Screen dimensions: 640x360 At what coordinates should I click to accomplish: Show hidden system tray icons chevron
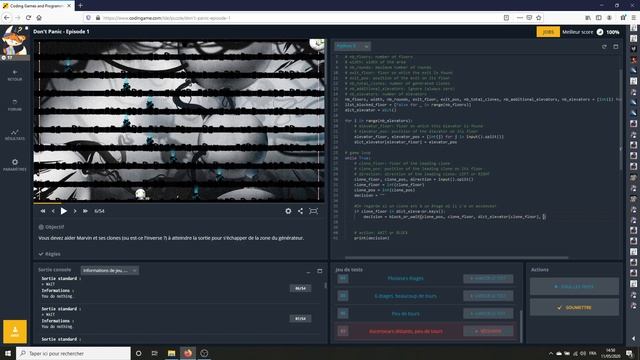[x=551, y=353]
